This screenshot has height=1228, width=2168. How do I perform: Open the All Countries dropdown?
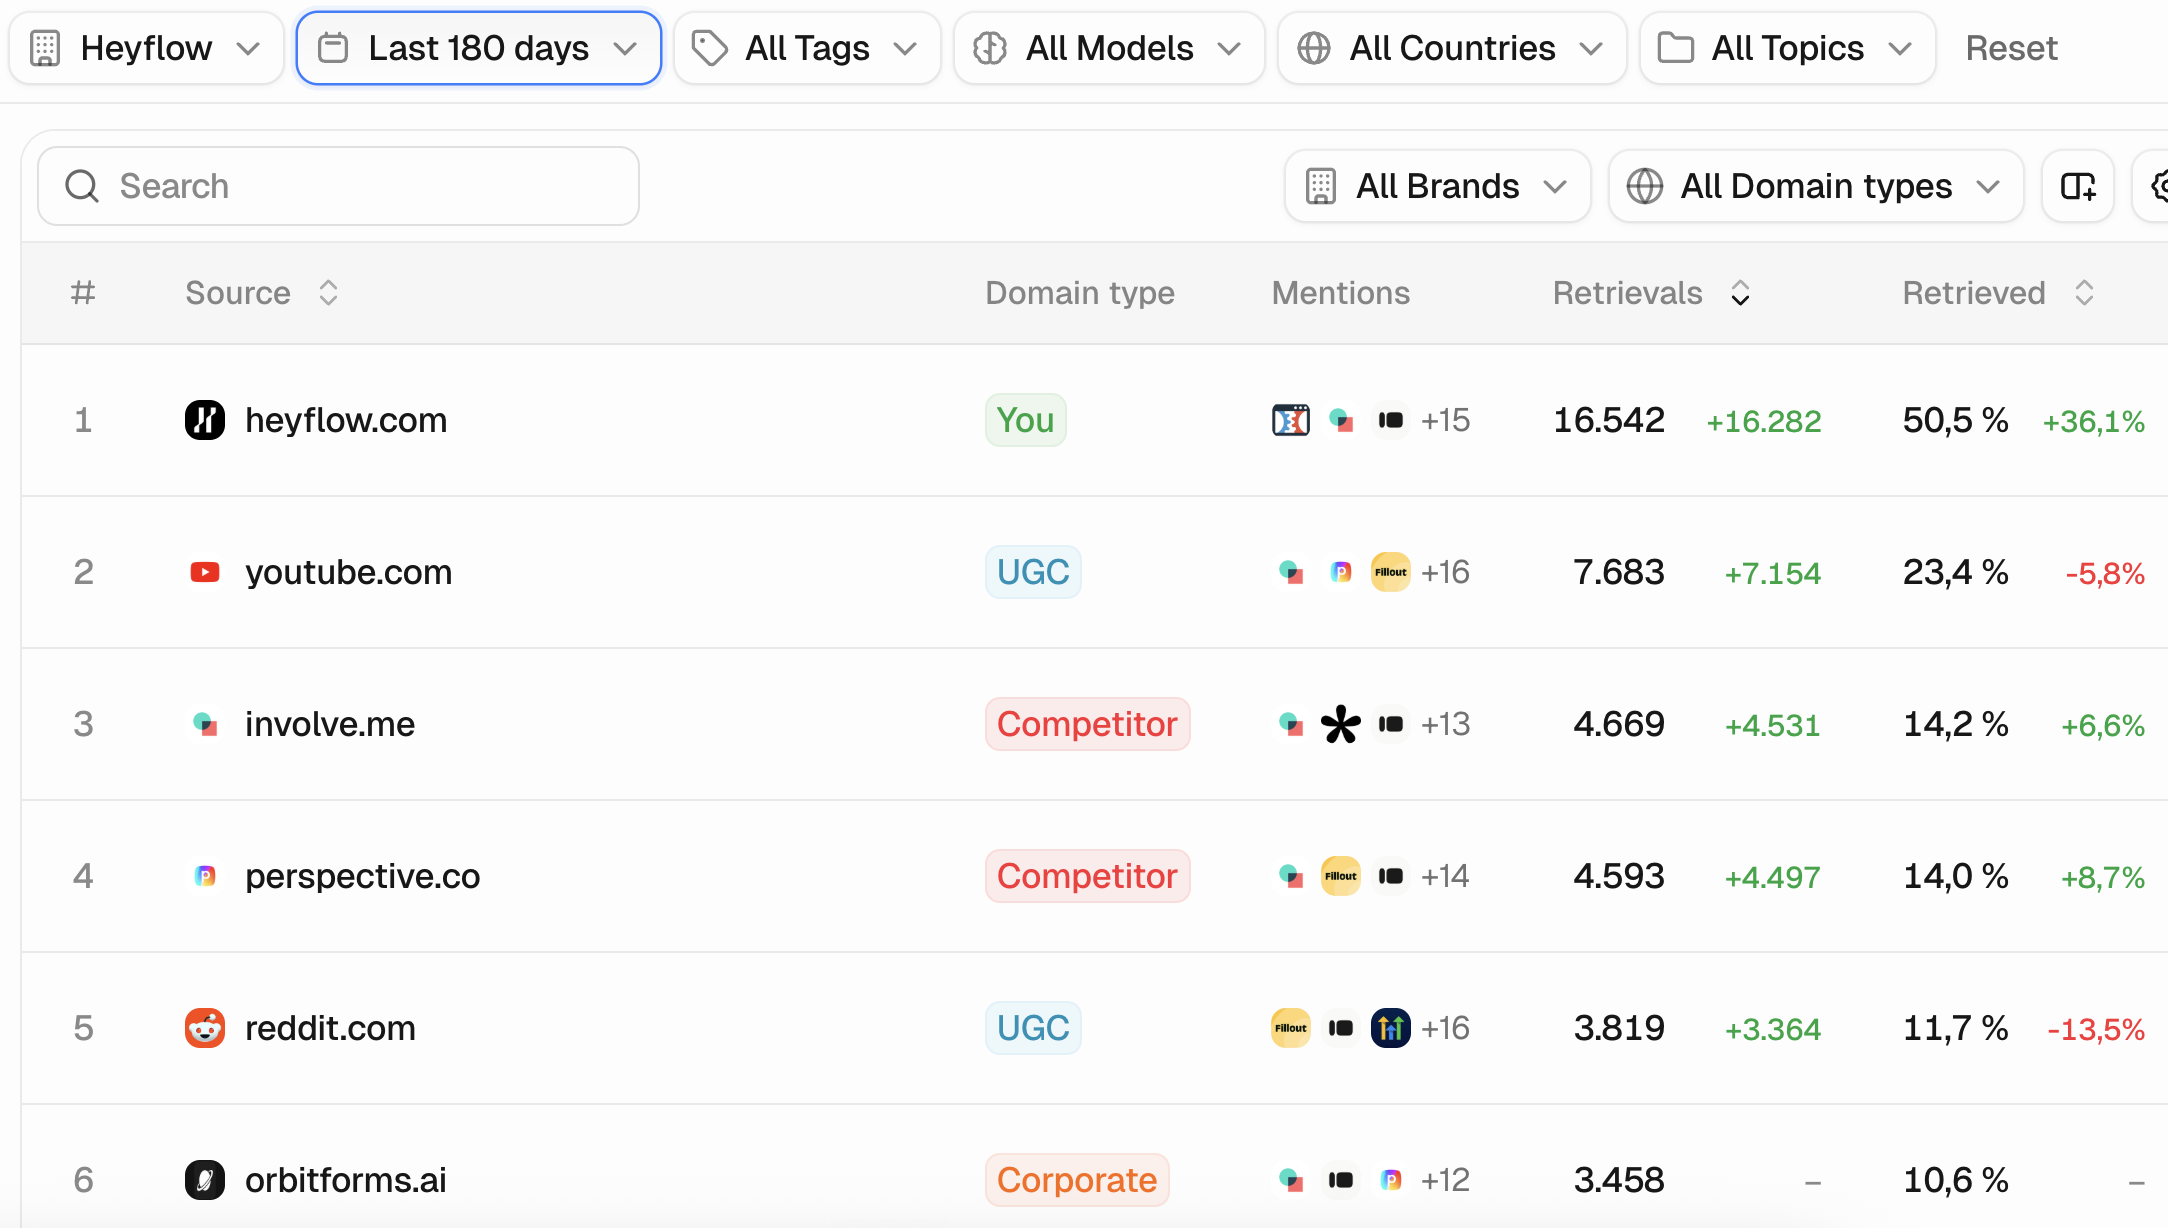pyautogui.click(x=1452, y=48)
